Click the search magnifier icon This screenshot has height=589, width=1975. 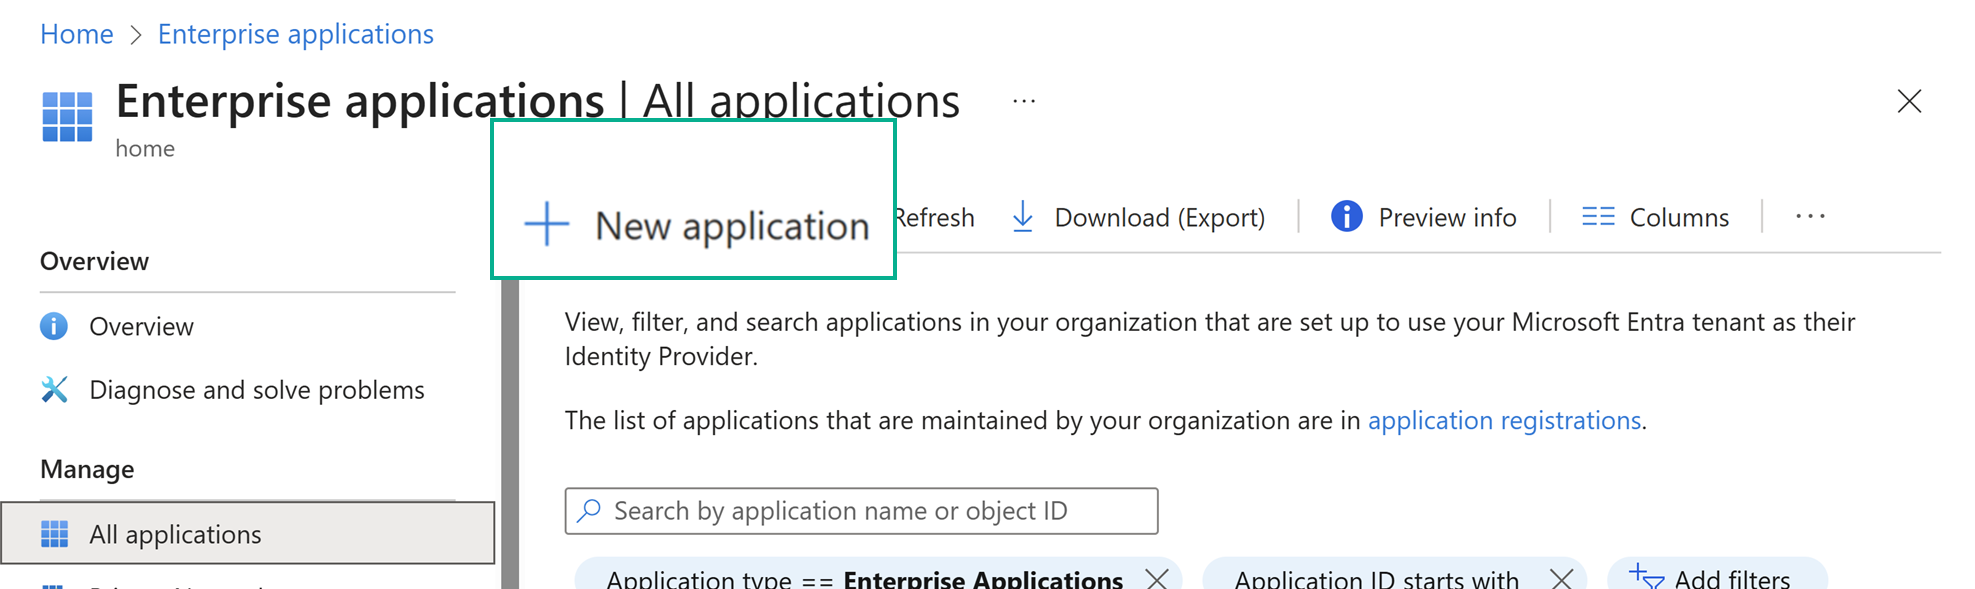pyautogui.click(x=589, y=510)
